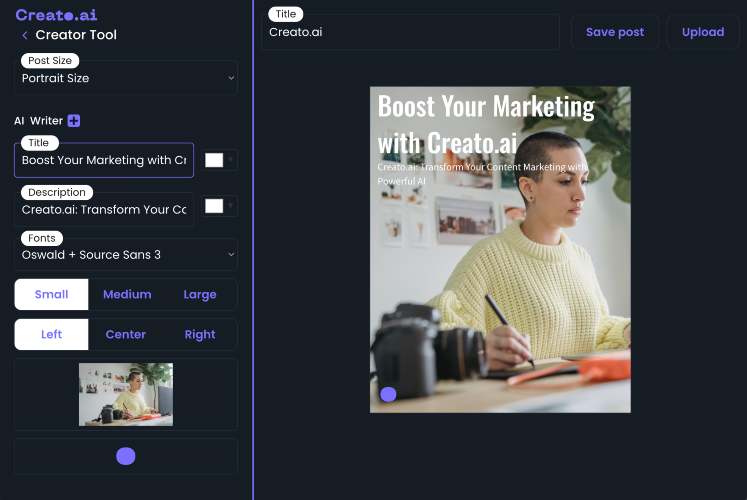Click the purple logo circle in the sidebar
The image size is (747, 500).
click(x=126, y=456)
